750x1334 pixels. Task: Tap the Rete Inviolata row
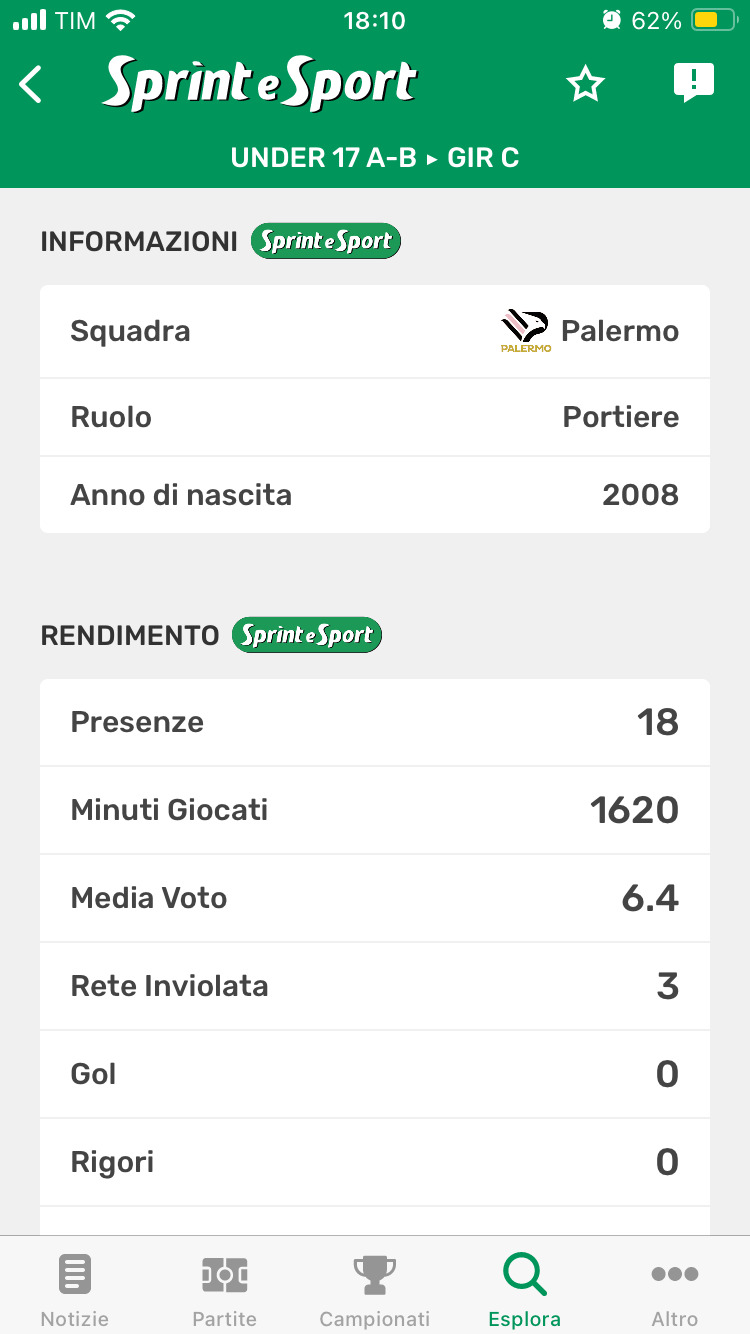tap(375, 986)
